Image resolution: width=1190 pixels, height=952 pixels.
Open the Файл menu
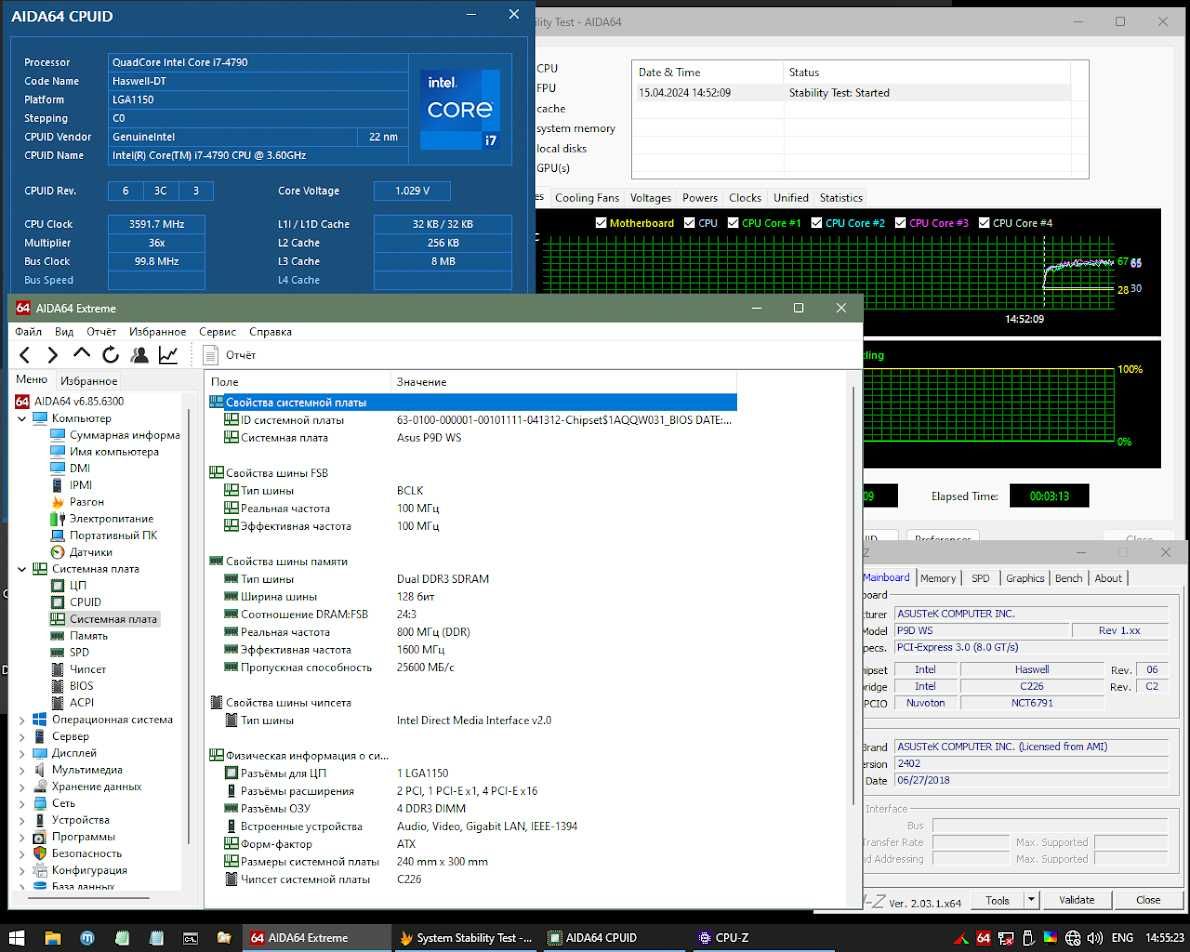28,332
